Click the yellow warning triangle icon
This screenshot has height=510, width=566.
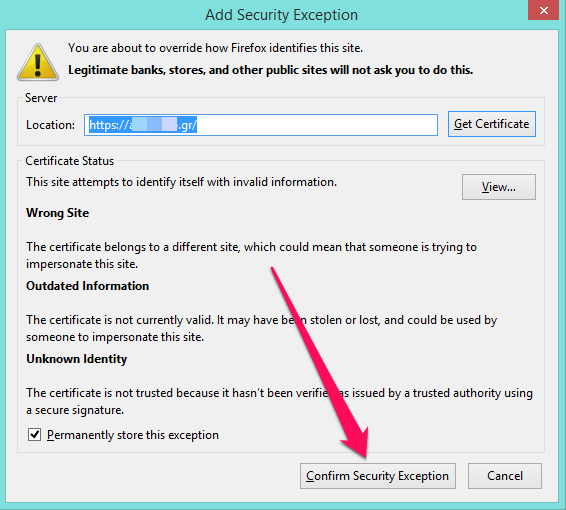(x=38, y=62)
